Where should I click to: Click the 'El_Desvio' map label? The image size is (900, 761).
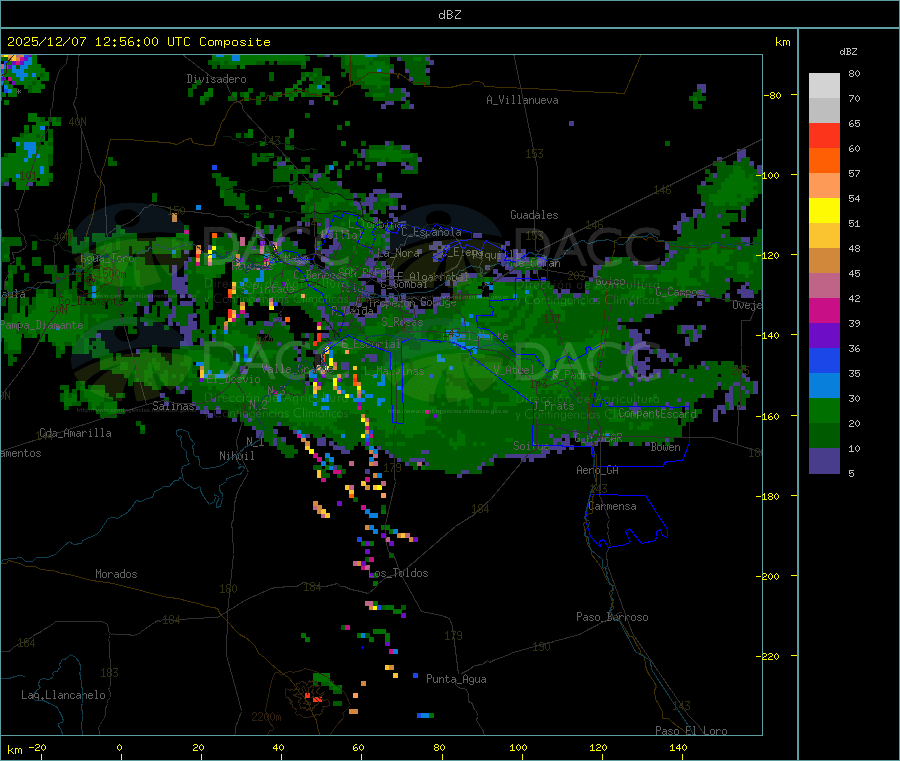234,379
